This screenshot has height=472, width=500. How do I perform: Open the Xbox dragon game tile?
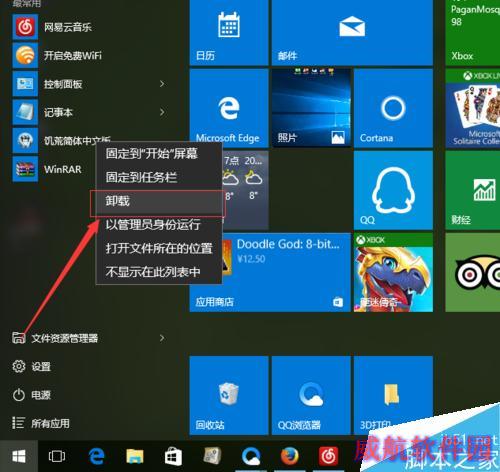point(393,273)
